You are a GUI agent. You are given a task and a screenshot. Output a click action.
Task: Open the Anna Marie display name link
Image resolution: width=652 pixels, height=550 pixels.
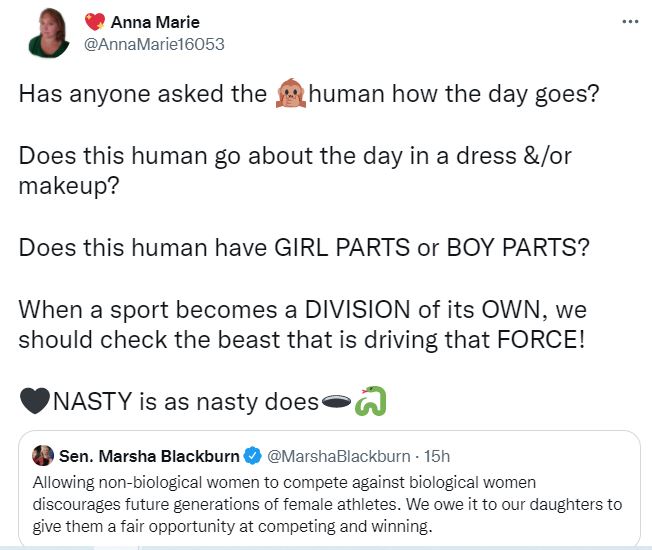(x=155, y=22)
